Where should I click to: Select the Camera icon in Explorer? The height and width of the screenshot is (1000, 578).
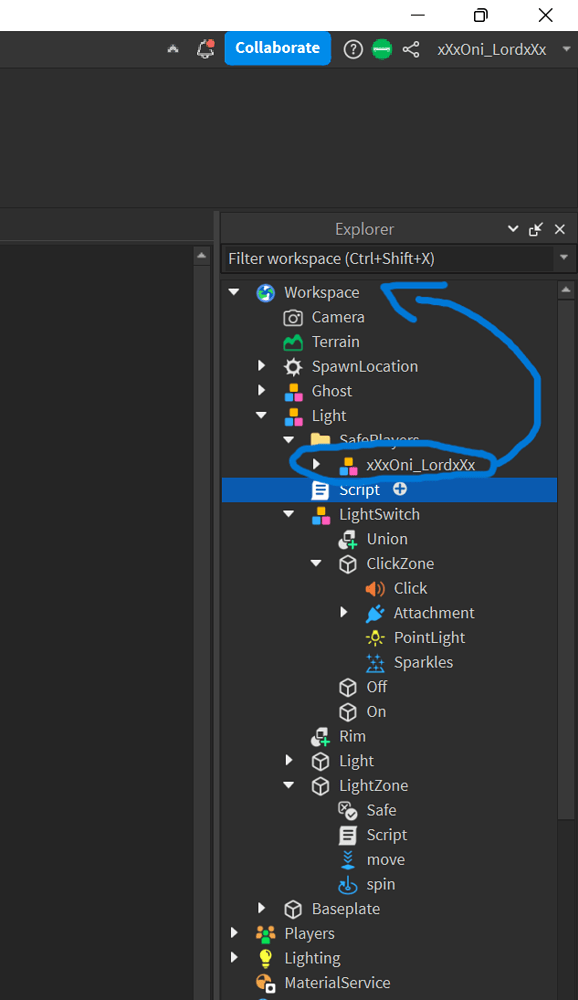point(293,318)
